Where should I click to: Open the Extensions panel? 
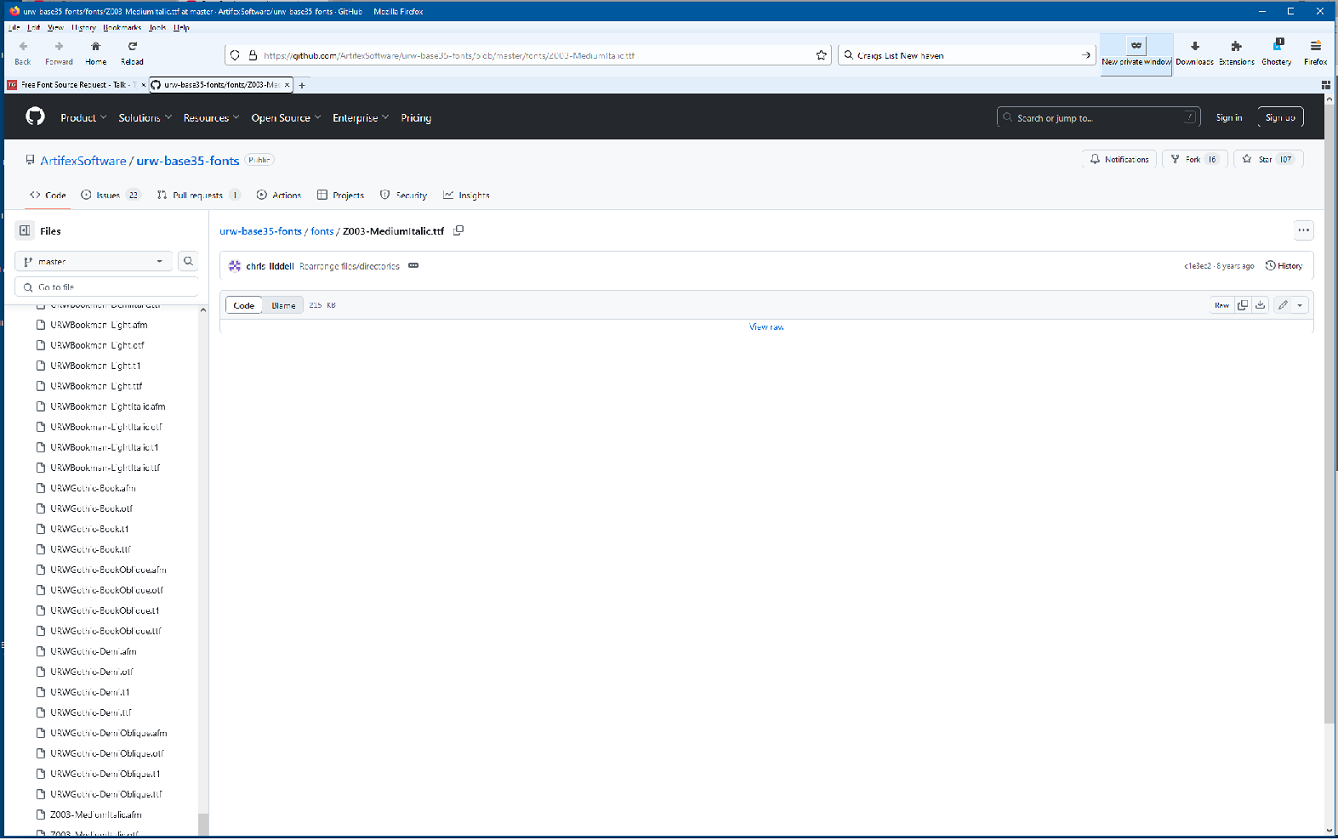[1236, 52]
